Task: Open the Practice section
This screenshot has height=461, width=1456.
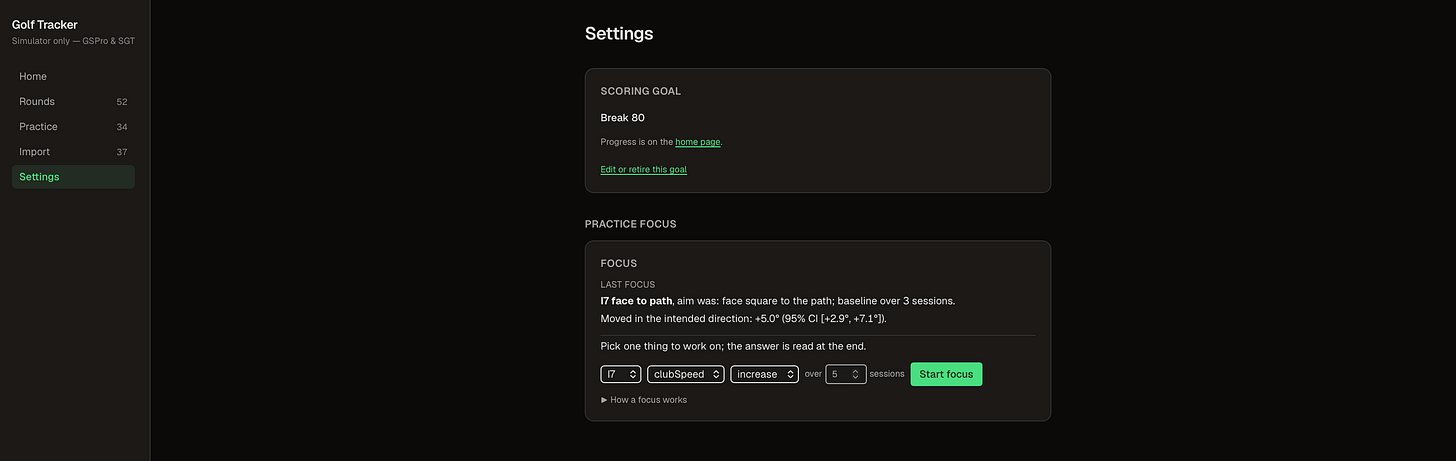Action: (x=73, y=127)
